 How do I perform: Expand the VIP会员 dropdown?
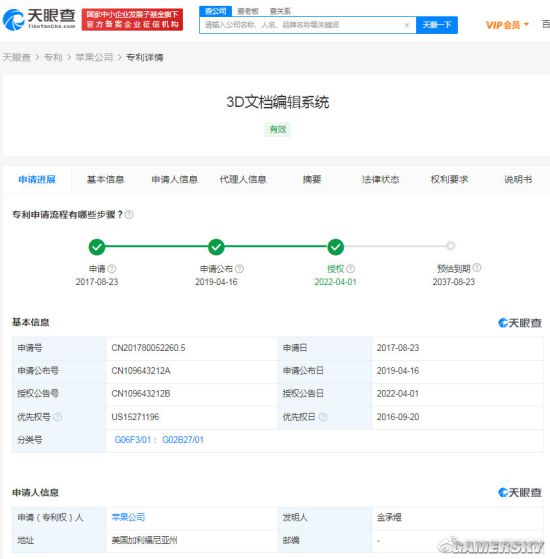point(507,25)
